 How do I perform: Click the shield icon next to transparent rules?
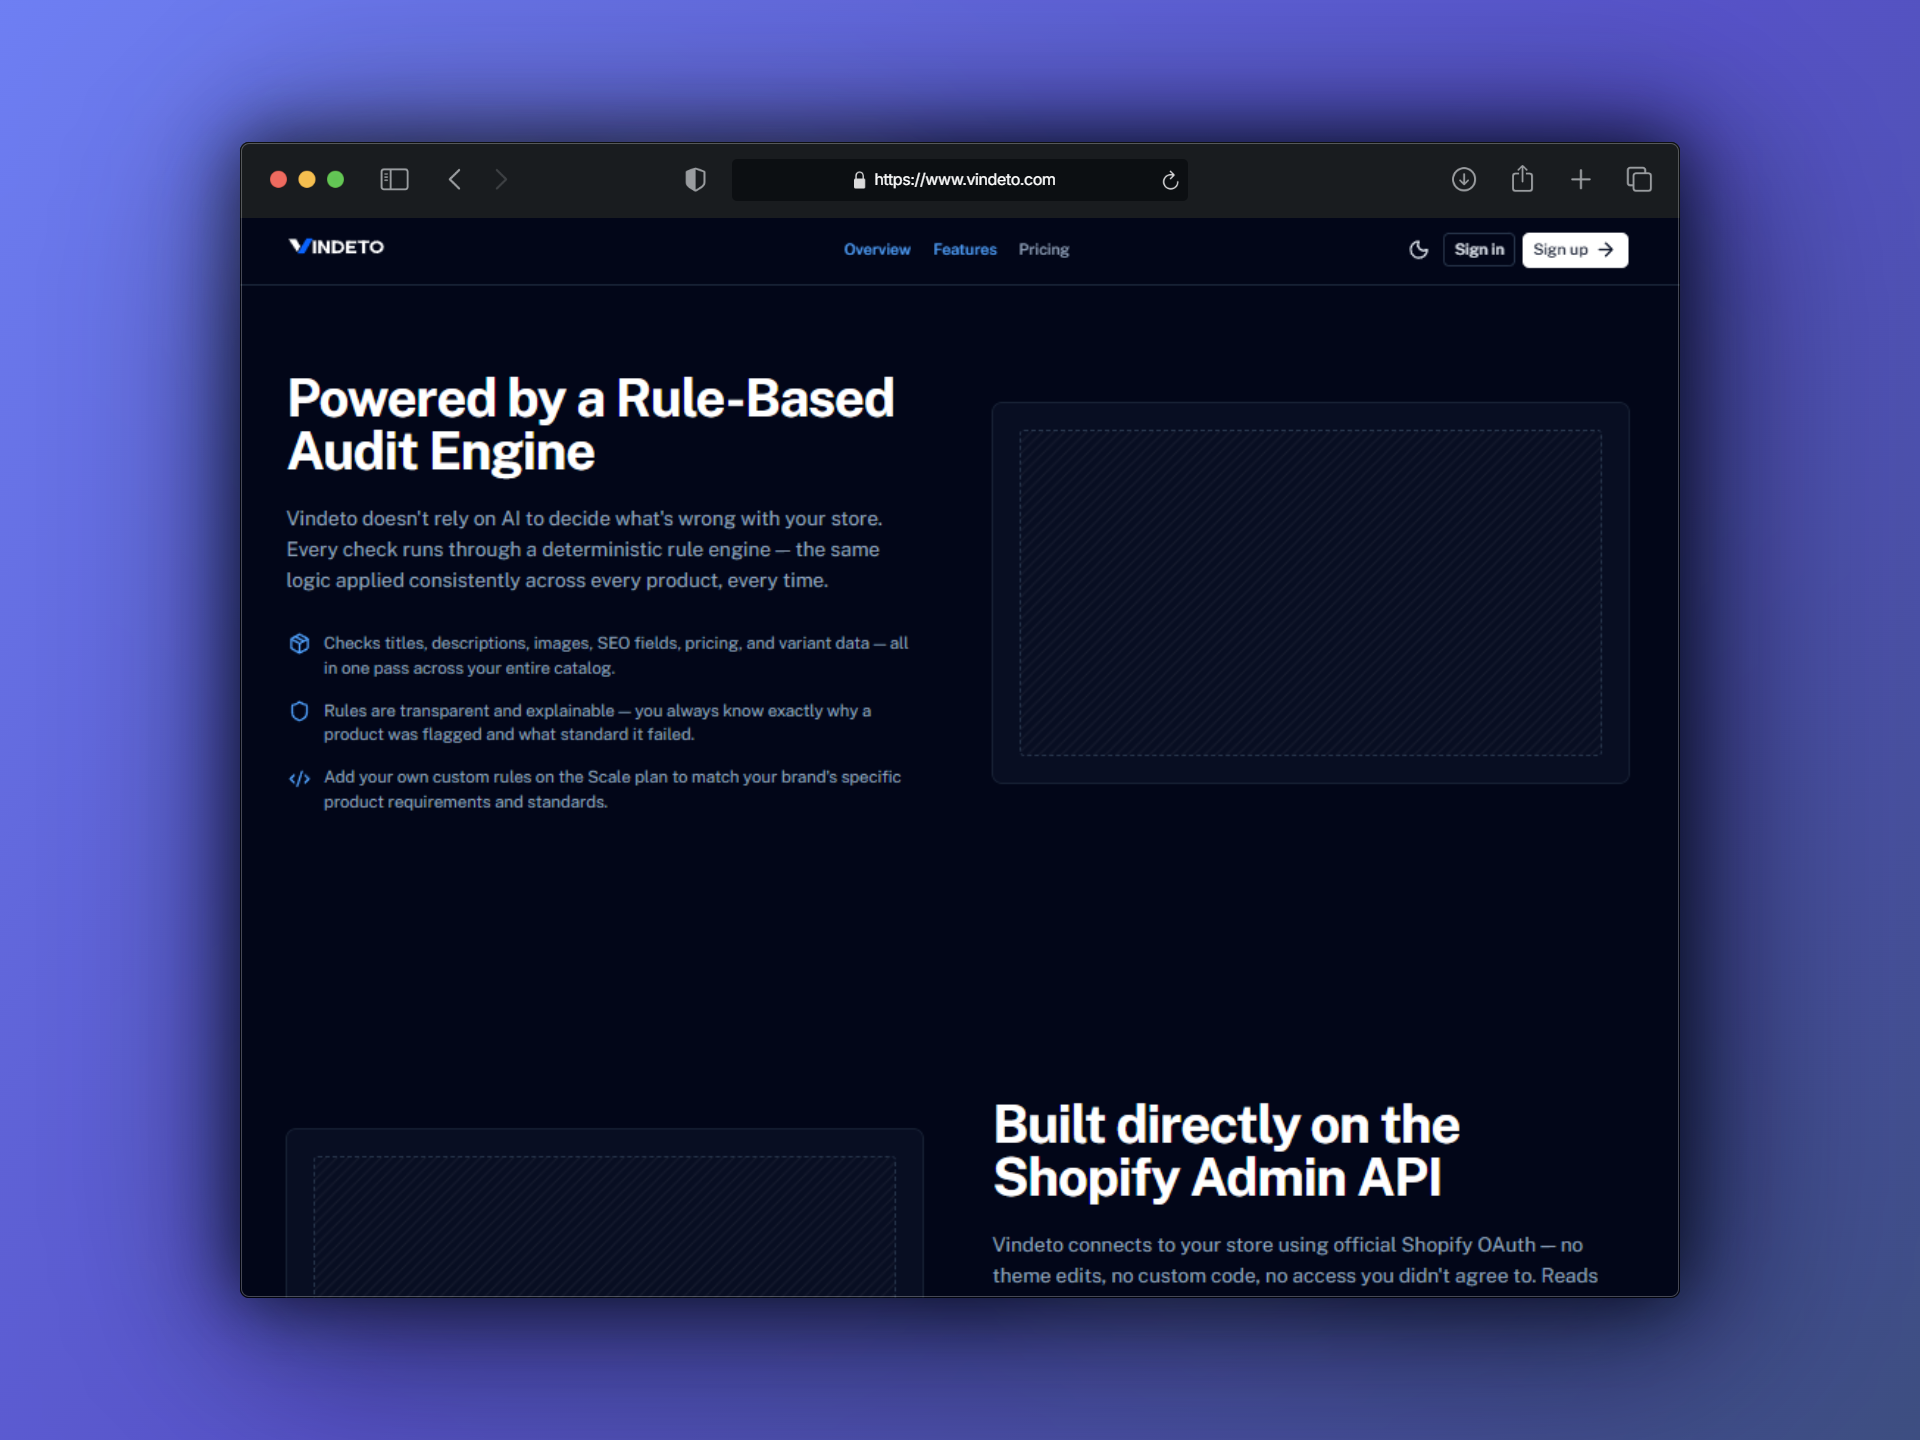[x=299, y=711]
